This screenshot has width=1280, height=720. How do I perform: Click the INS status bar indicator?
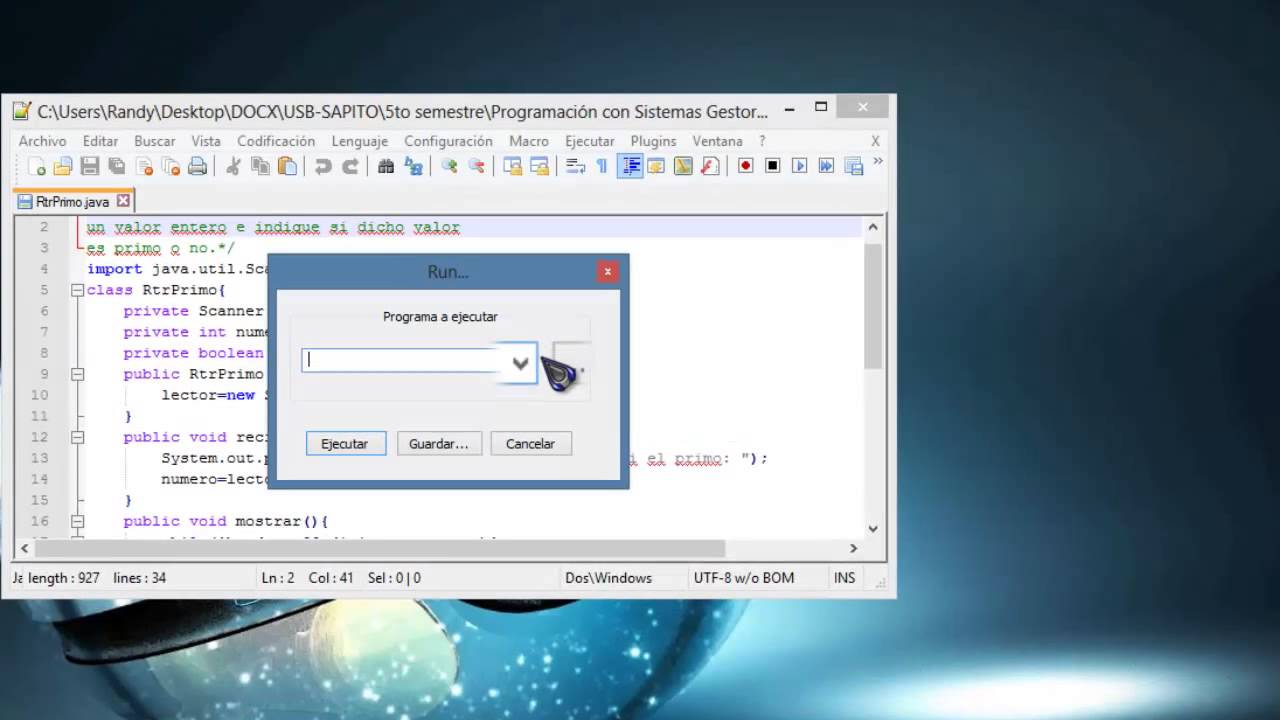click(x=845, y=578)
